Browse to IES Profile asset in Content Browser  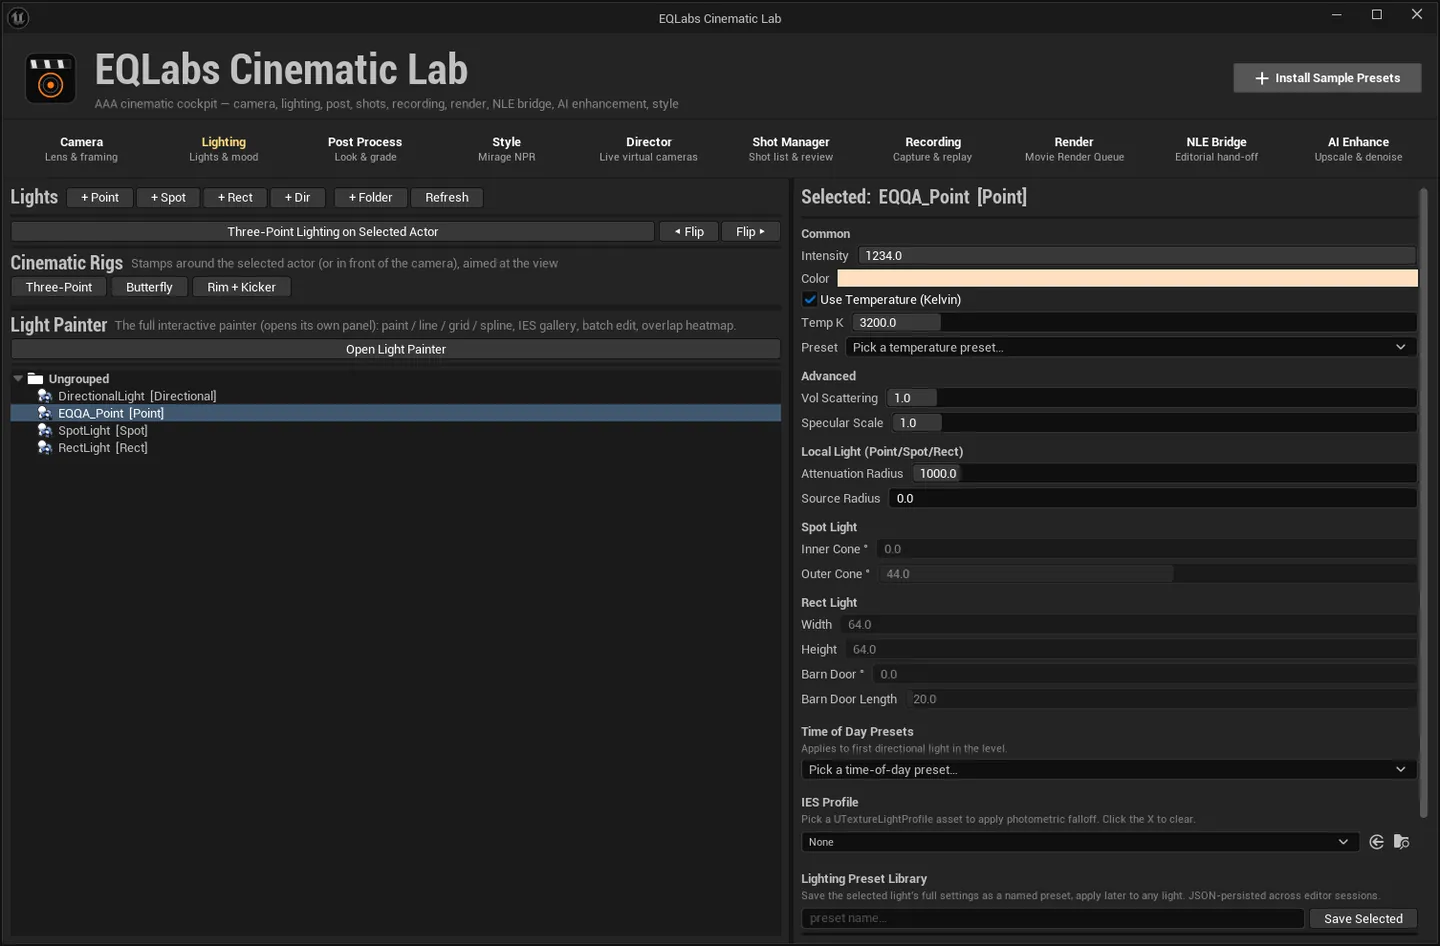click(x=1401, y=842)
